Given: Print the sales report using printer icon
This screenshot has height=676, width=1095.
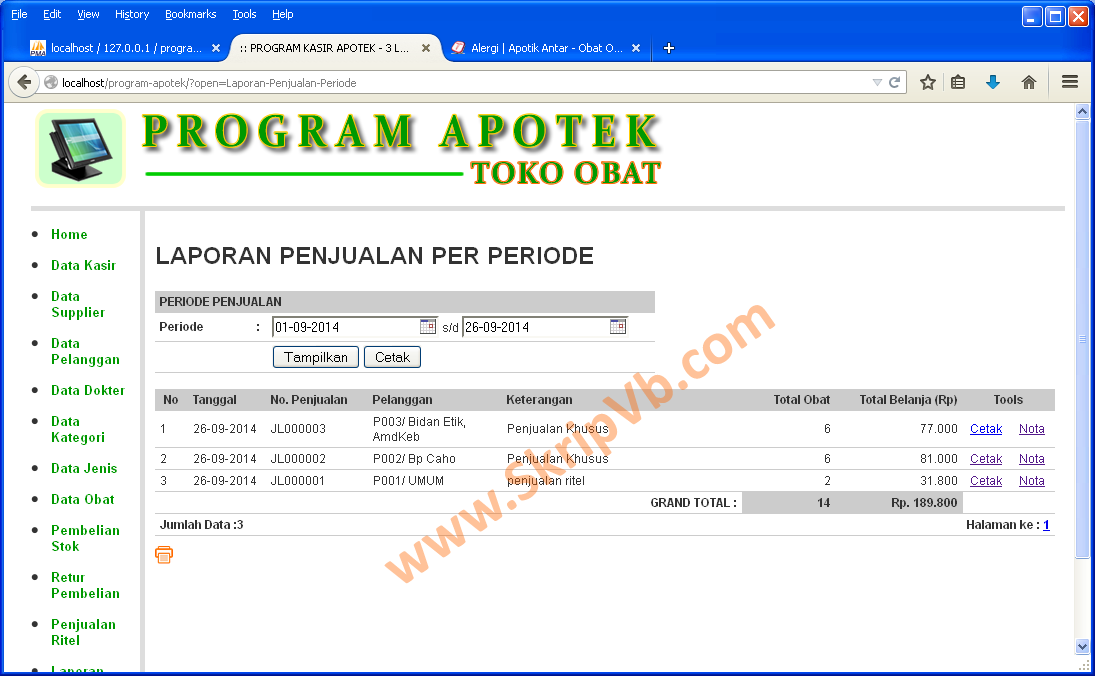Looking at the screenshot, I should click(x=163, y=554).
